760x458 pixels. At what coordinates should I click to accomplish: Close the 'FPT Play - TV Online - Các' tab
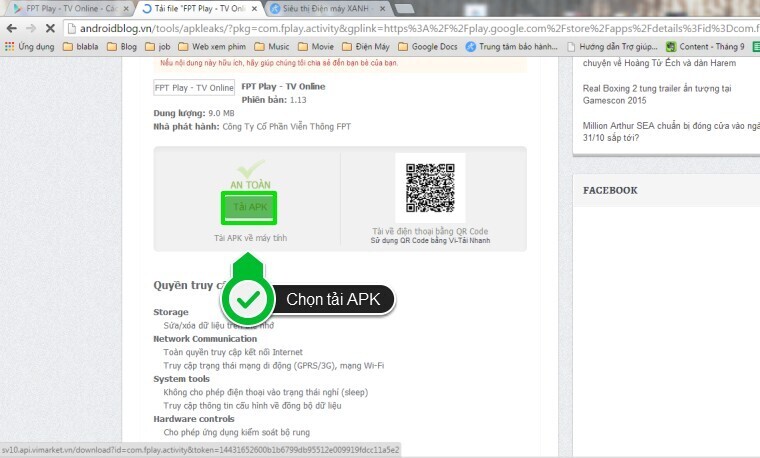(126, 9)
